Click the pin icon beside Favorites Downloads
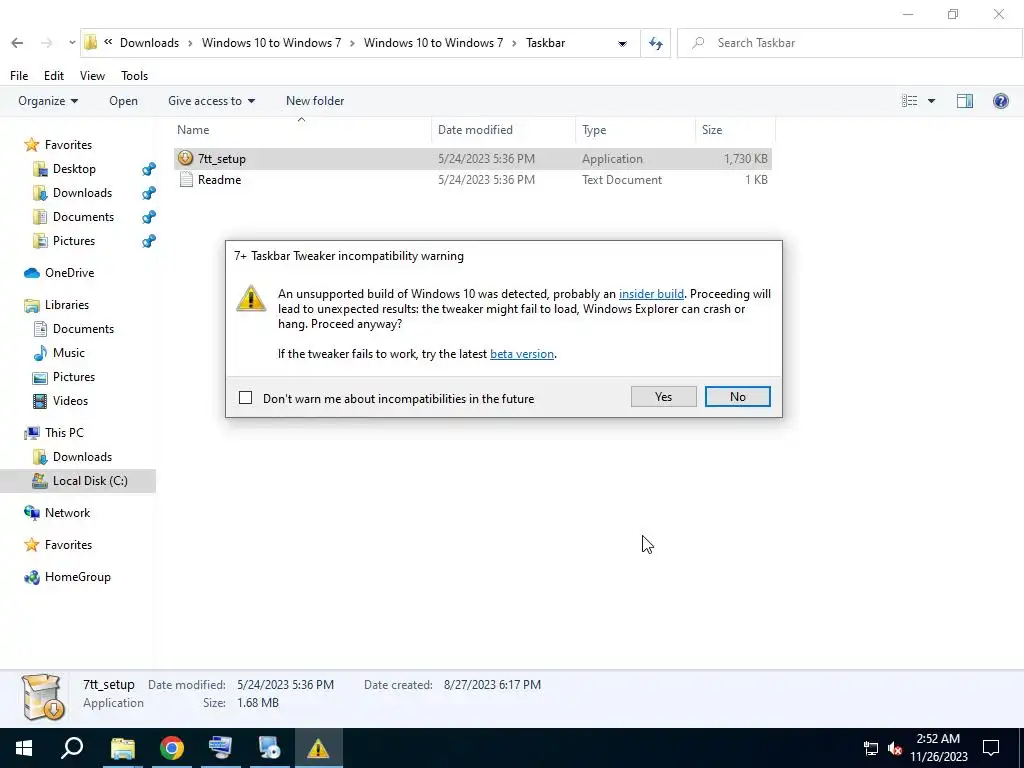The image size is (1024, 768). 149,193
